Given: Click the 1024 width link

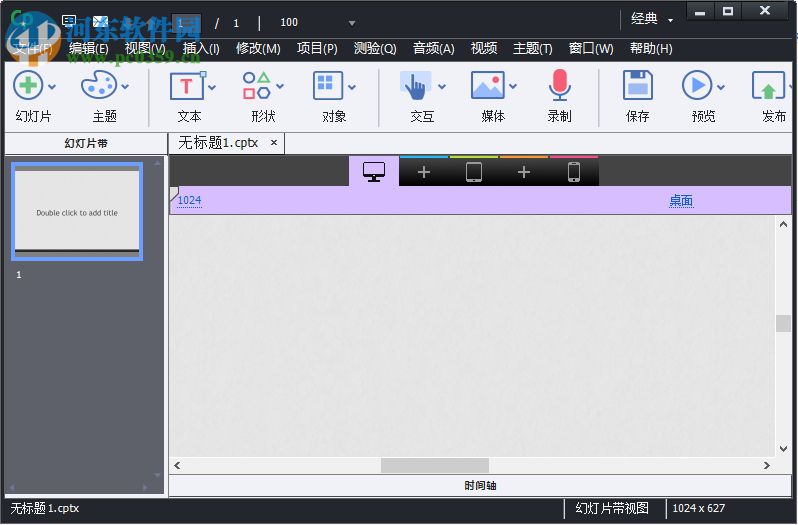Looking at the screenshot, I should tap(189, 200).
